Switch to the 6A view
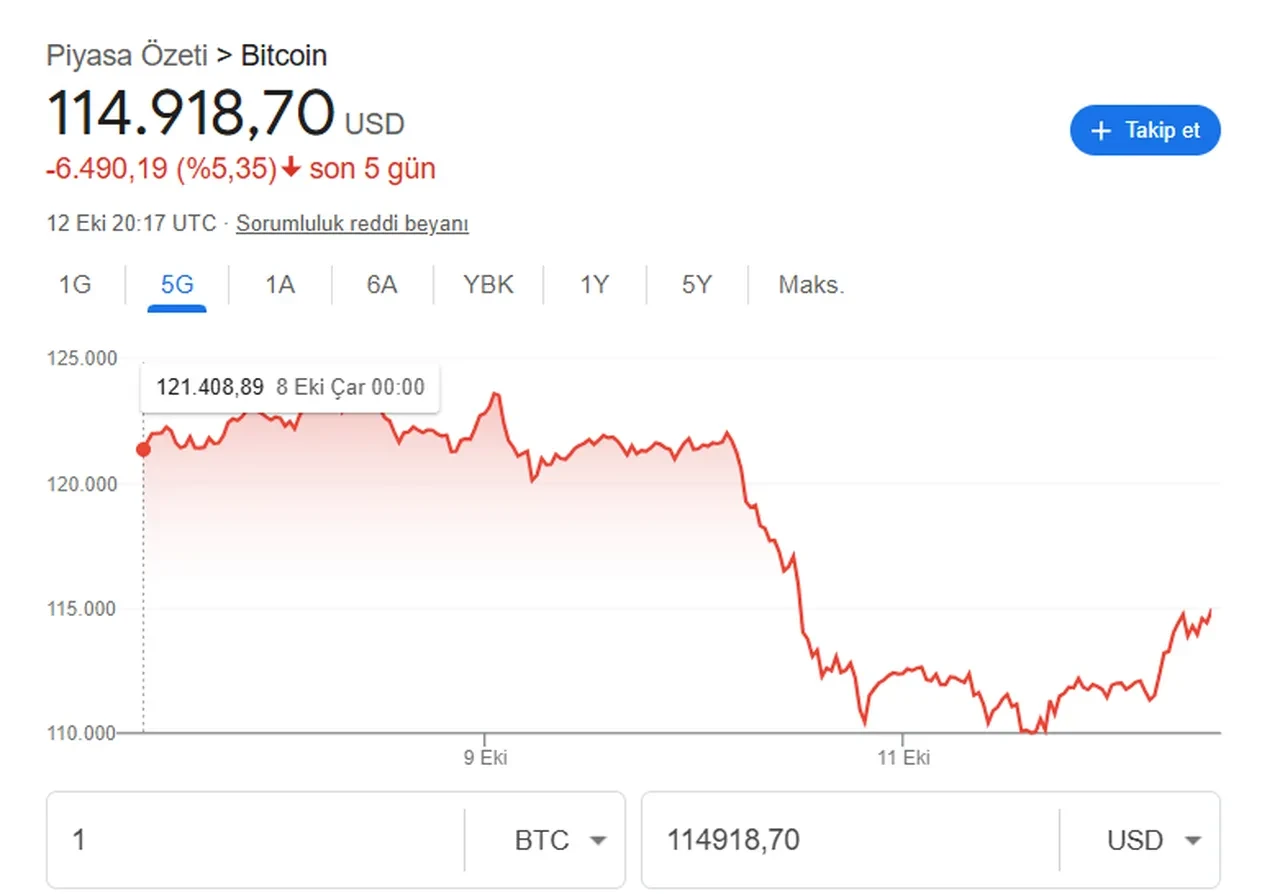This screenshot has height=894, width=1280. click(x=381, y=284)
